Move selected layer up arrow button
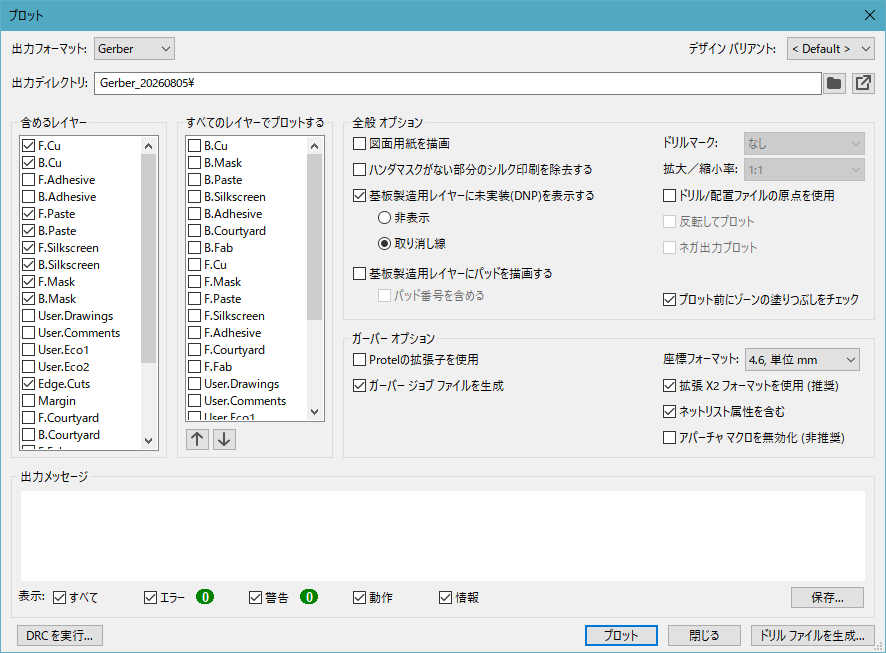886x653 pixels. click(197, 439)
